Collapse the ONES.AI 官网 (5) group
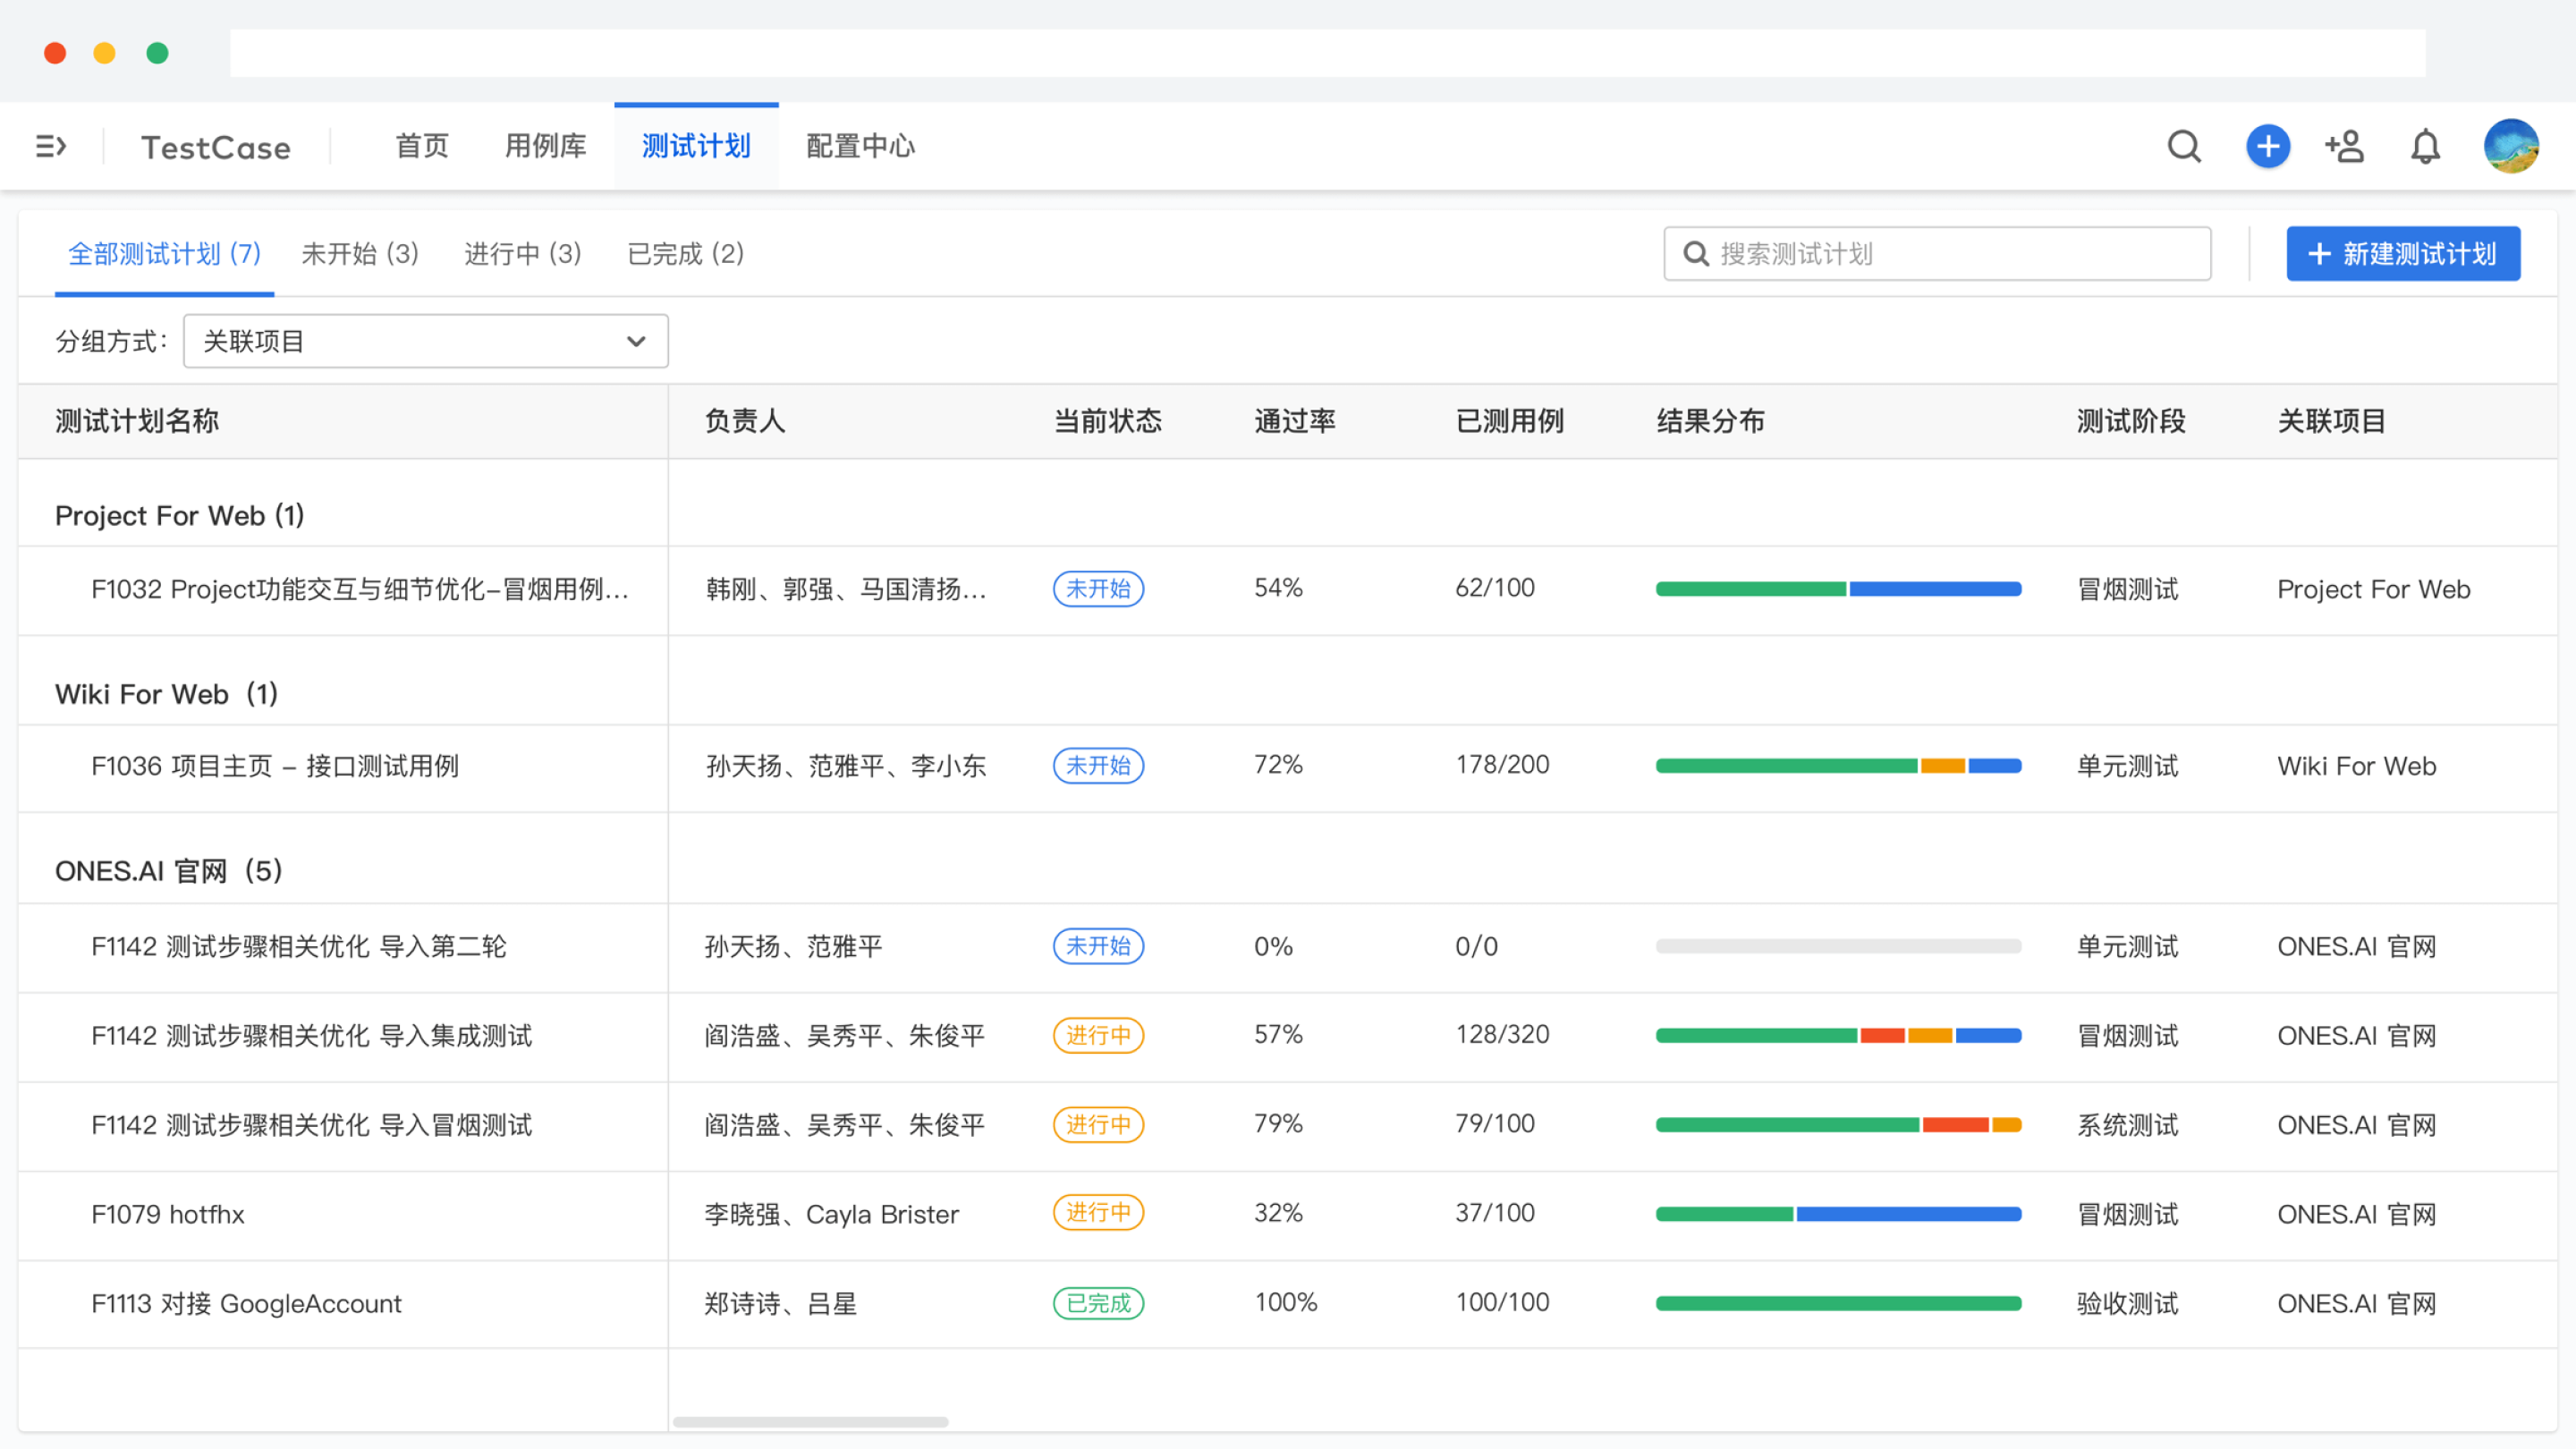This screenshot has width=2576, height=1449. tap(168, 871)
